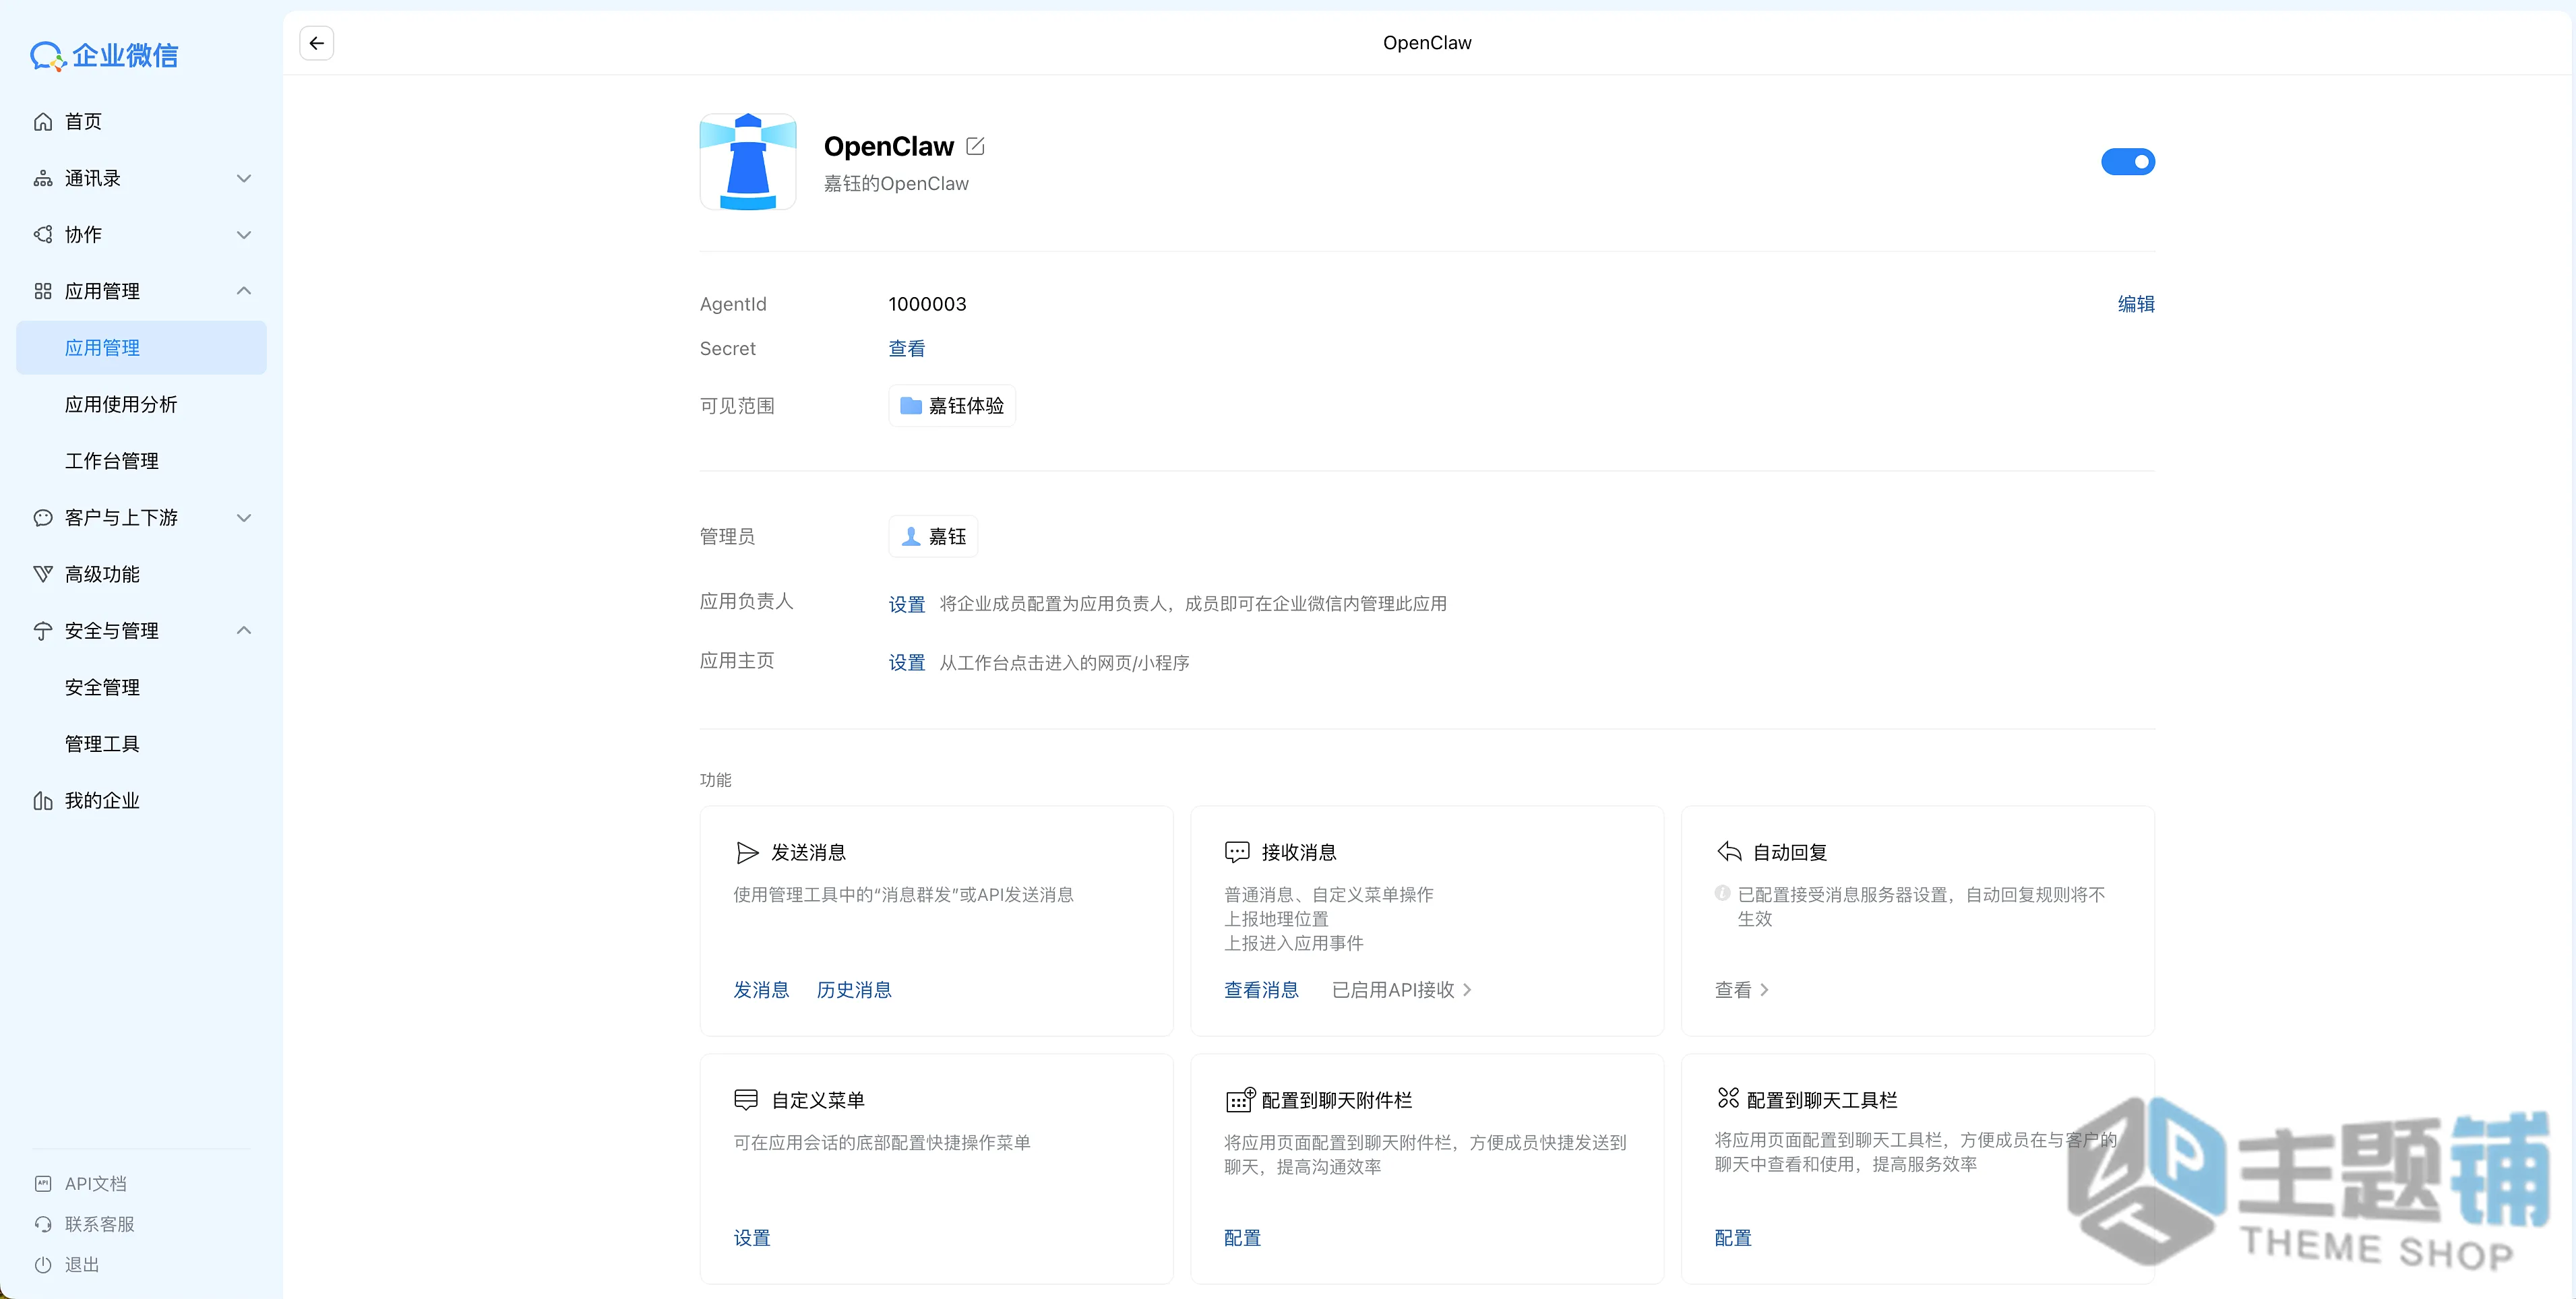Click the 联系客服 headset icon
This screenshot has width=2576, height=1299.
pos(43,1225)
